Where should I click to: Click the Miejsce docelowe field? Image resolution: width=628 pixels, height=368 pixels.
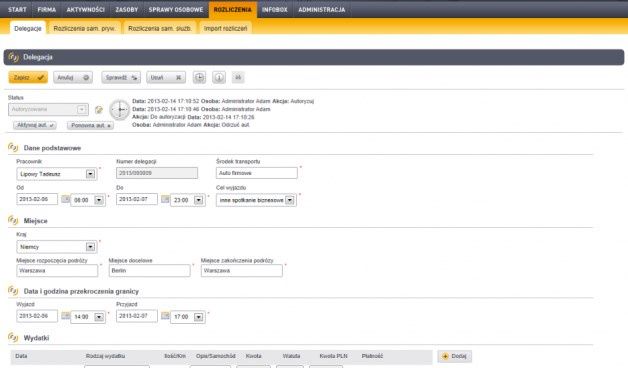coord(149,271)
